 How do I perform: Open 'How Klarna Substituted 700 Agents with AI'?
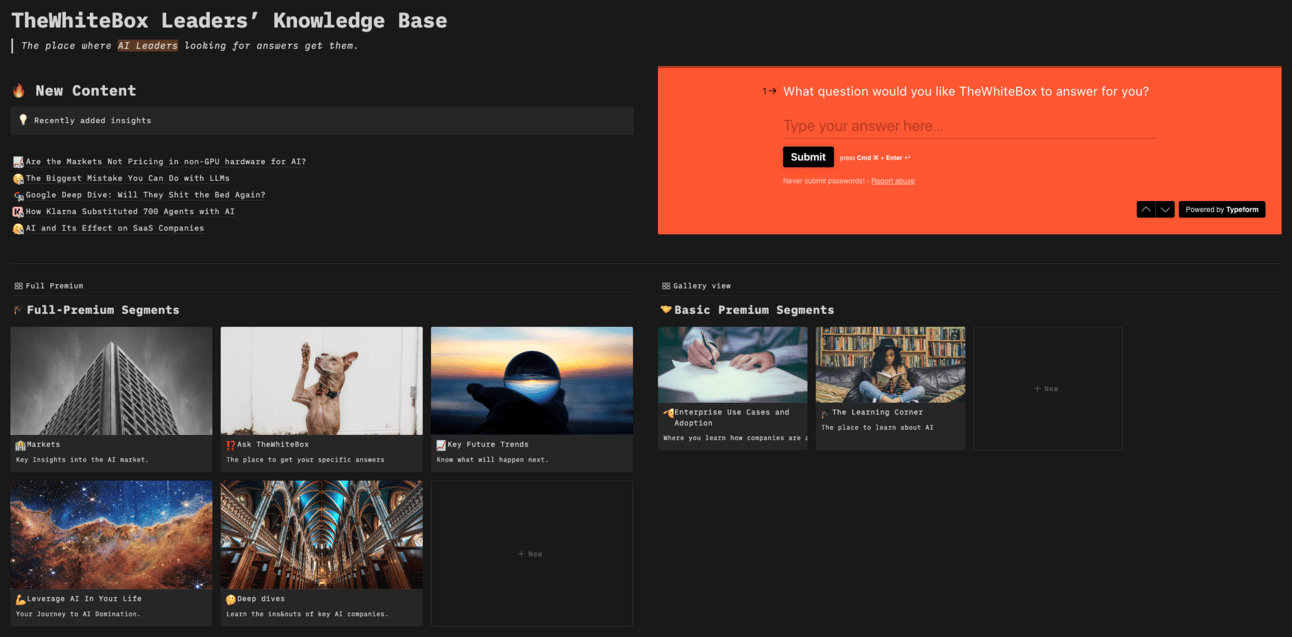[130, 211]
